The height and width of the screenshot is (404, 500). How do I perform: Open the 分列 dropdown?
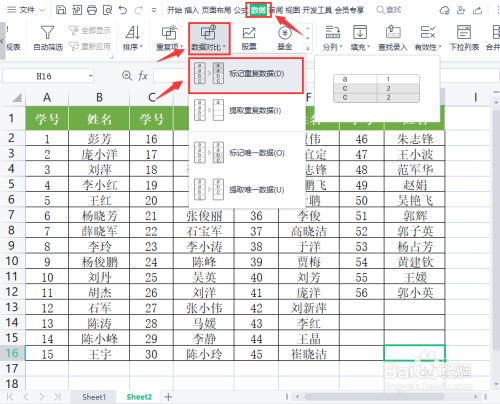(332, 38)
